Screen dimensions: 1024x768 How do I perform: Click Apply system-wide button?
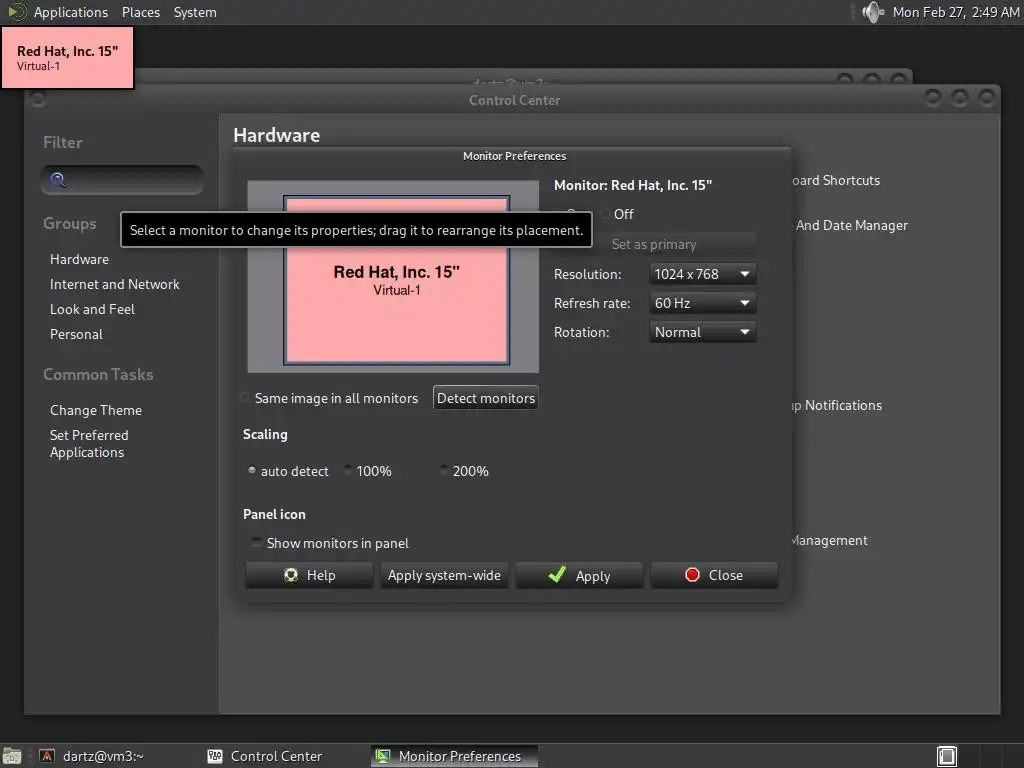(x=444, y=575)
